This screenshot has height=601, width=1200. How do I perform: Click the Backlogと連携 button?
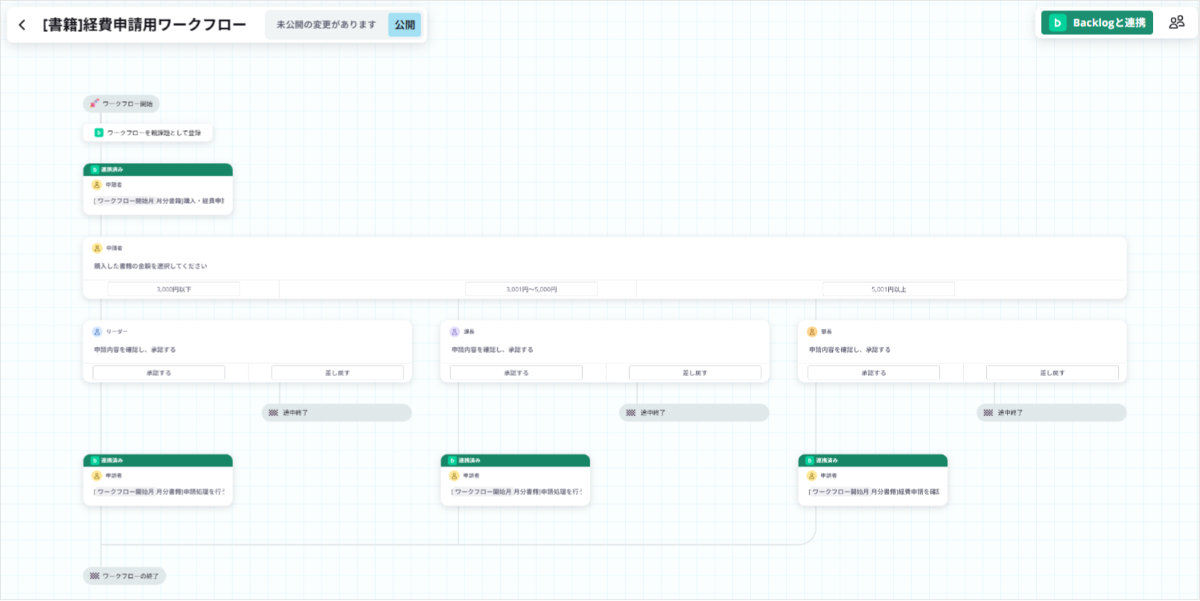[1097, 22]
